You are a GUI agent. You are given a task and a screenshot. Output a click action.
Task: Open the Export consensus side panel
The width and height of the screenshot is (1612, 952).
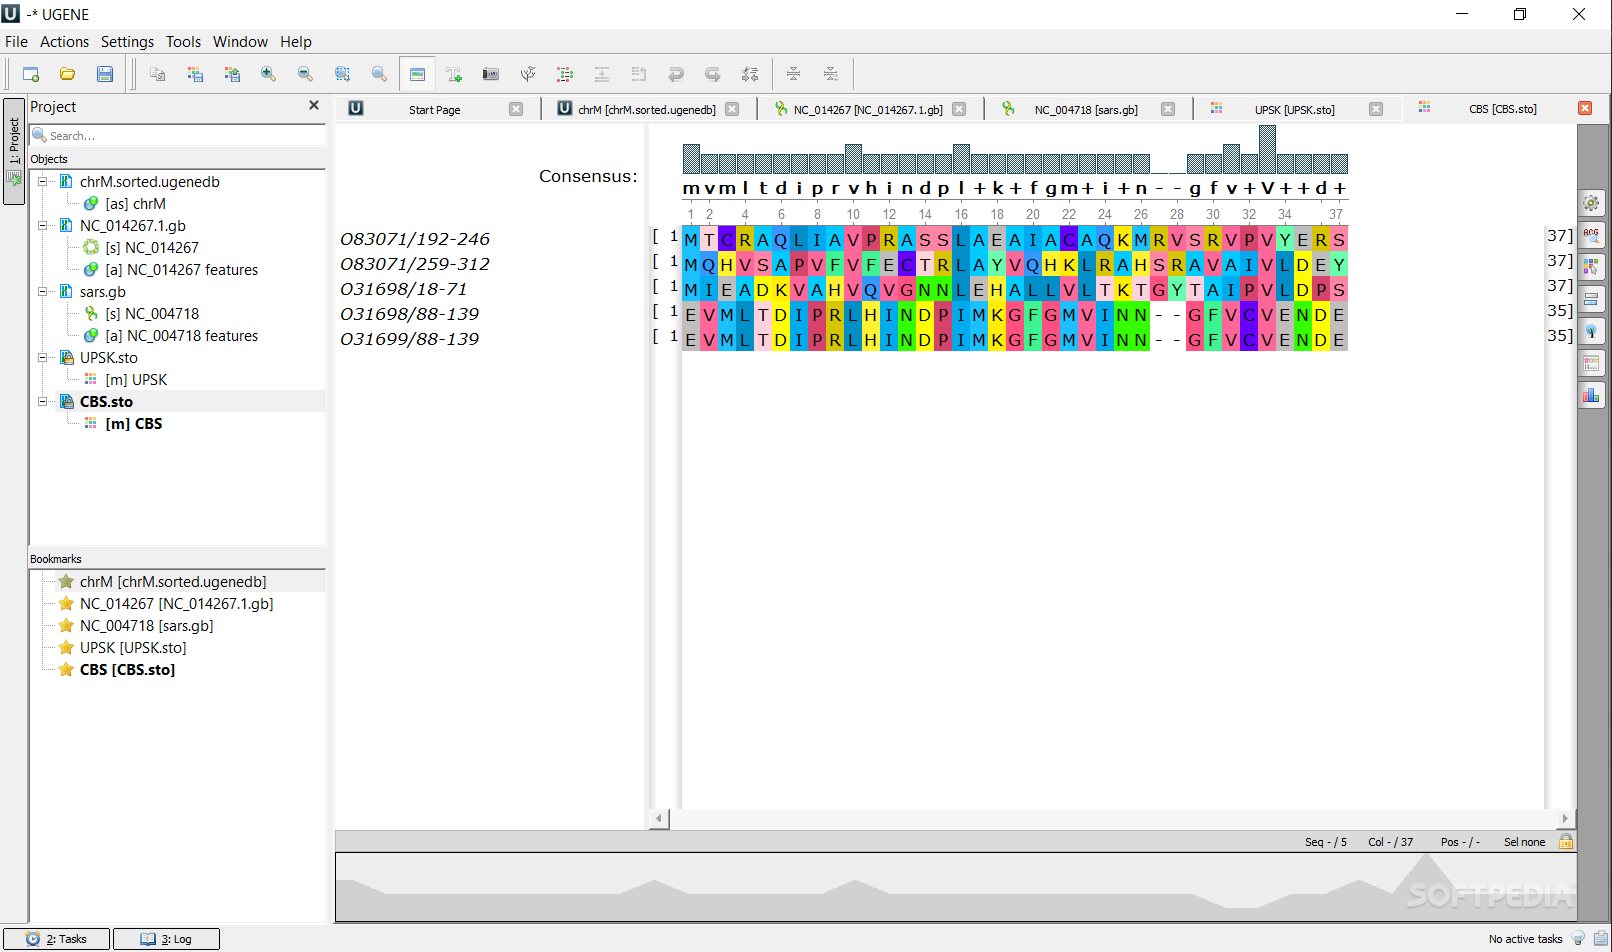(x=1591, y=363)
